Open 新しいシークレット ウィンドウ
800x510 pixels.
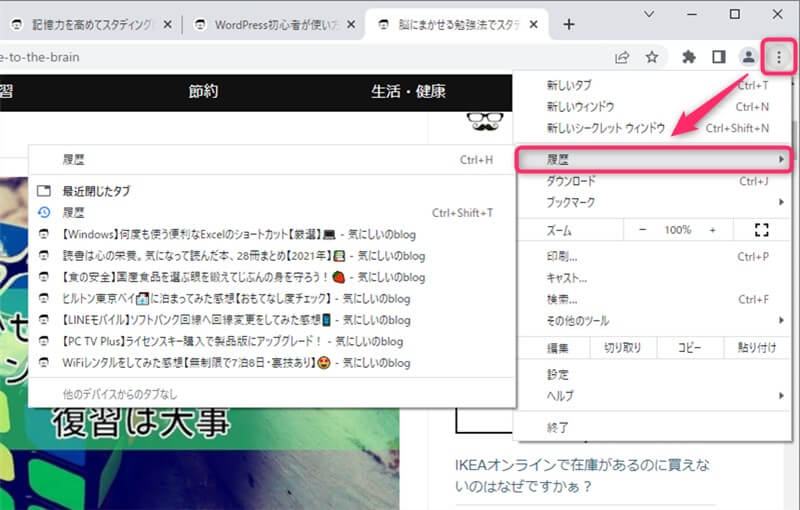653,128
